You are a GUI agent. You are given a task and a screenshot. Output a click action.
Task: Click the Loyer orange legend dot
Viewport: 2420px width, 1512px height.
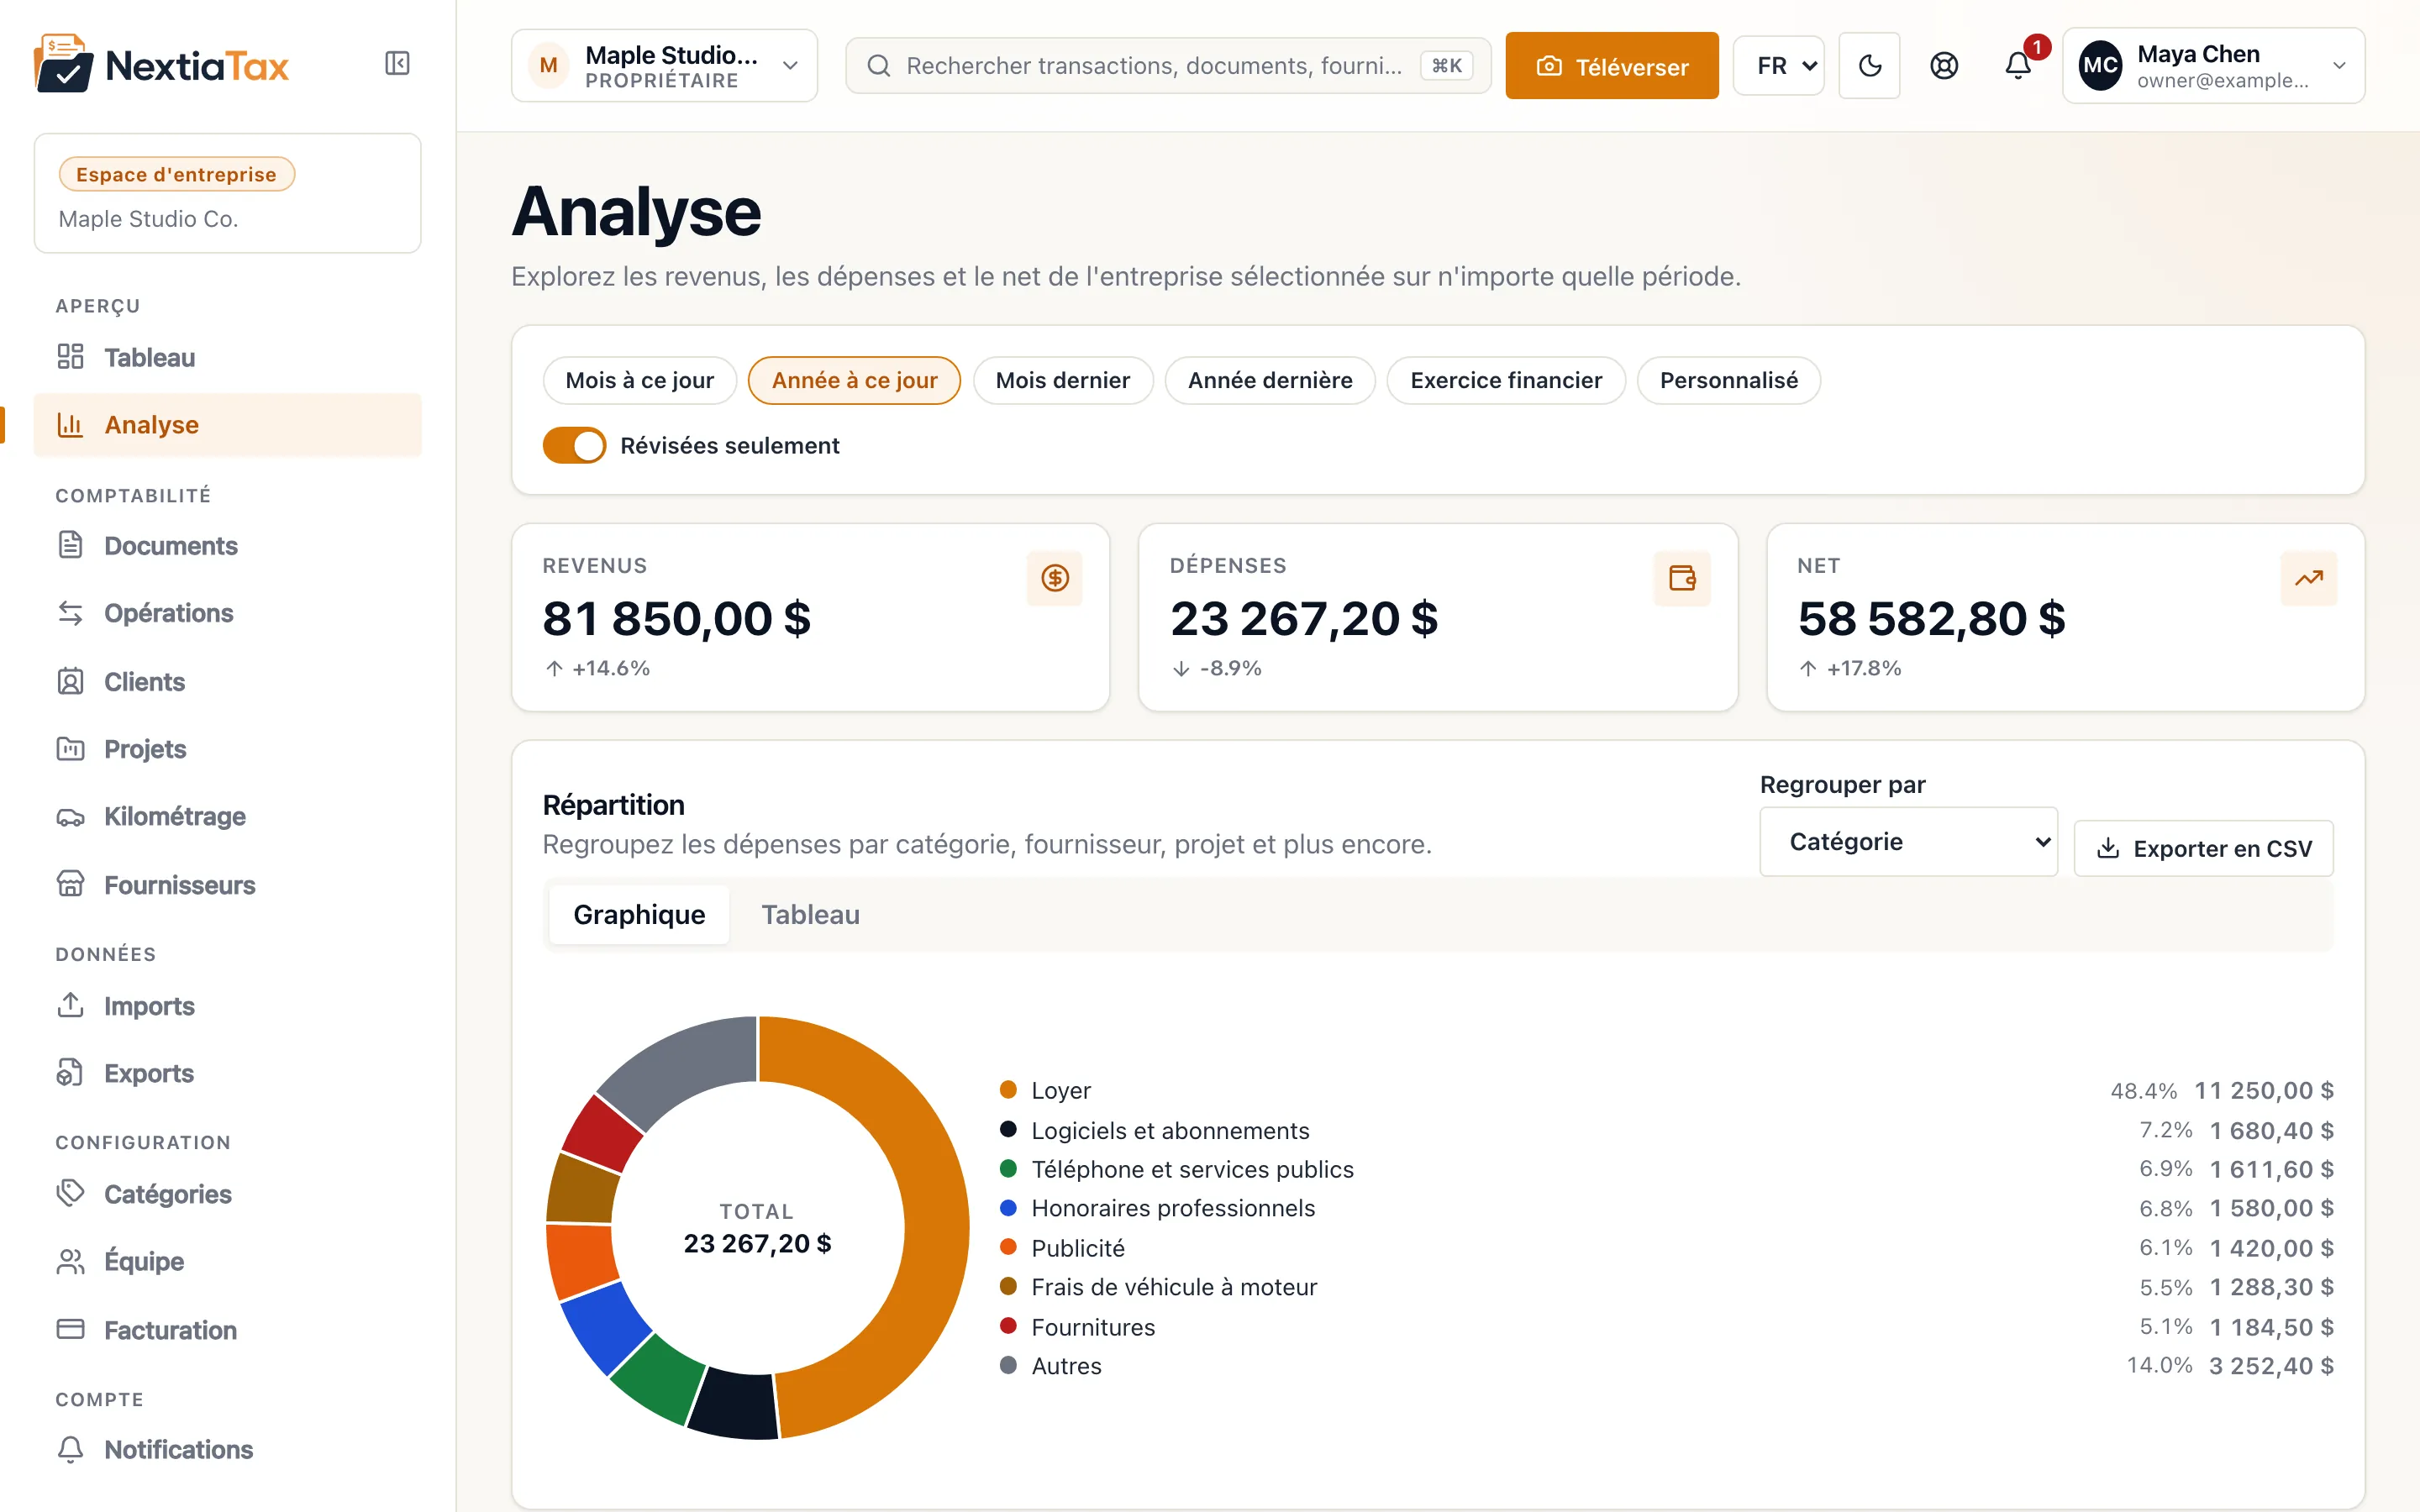tap(1008, 1089)
